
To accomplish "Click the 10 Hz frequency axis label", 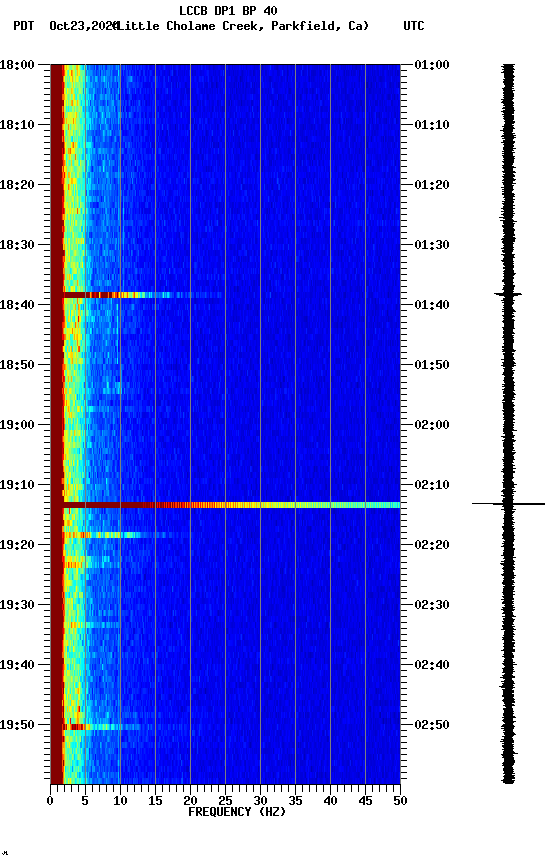I will (120, 801).
